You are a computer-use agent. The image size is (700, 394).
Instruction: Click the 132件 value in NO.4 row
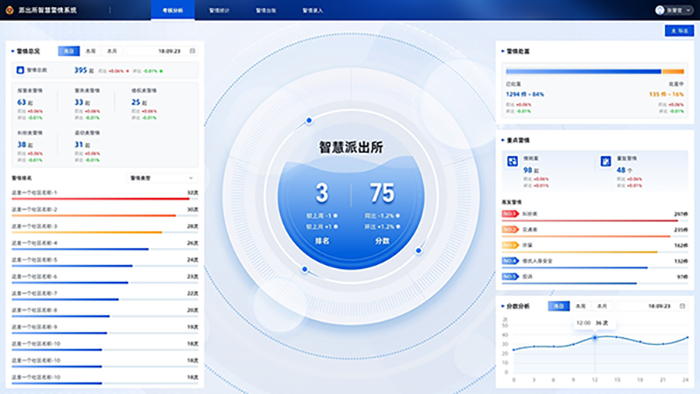(x=681, y=261)
